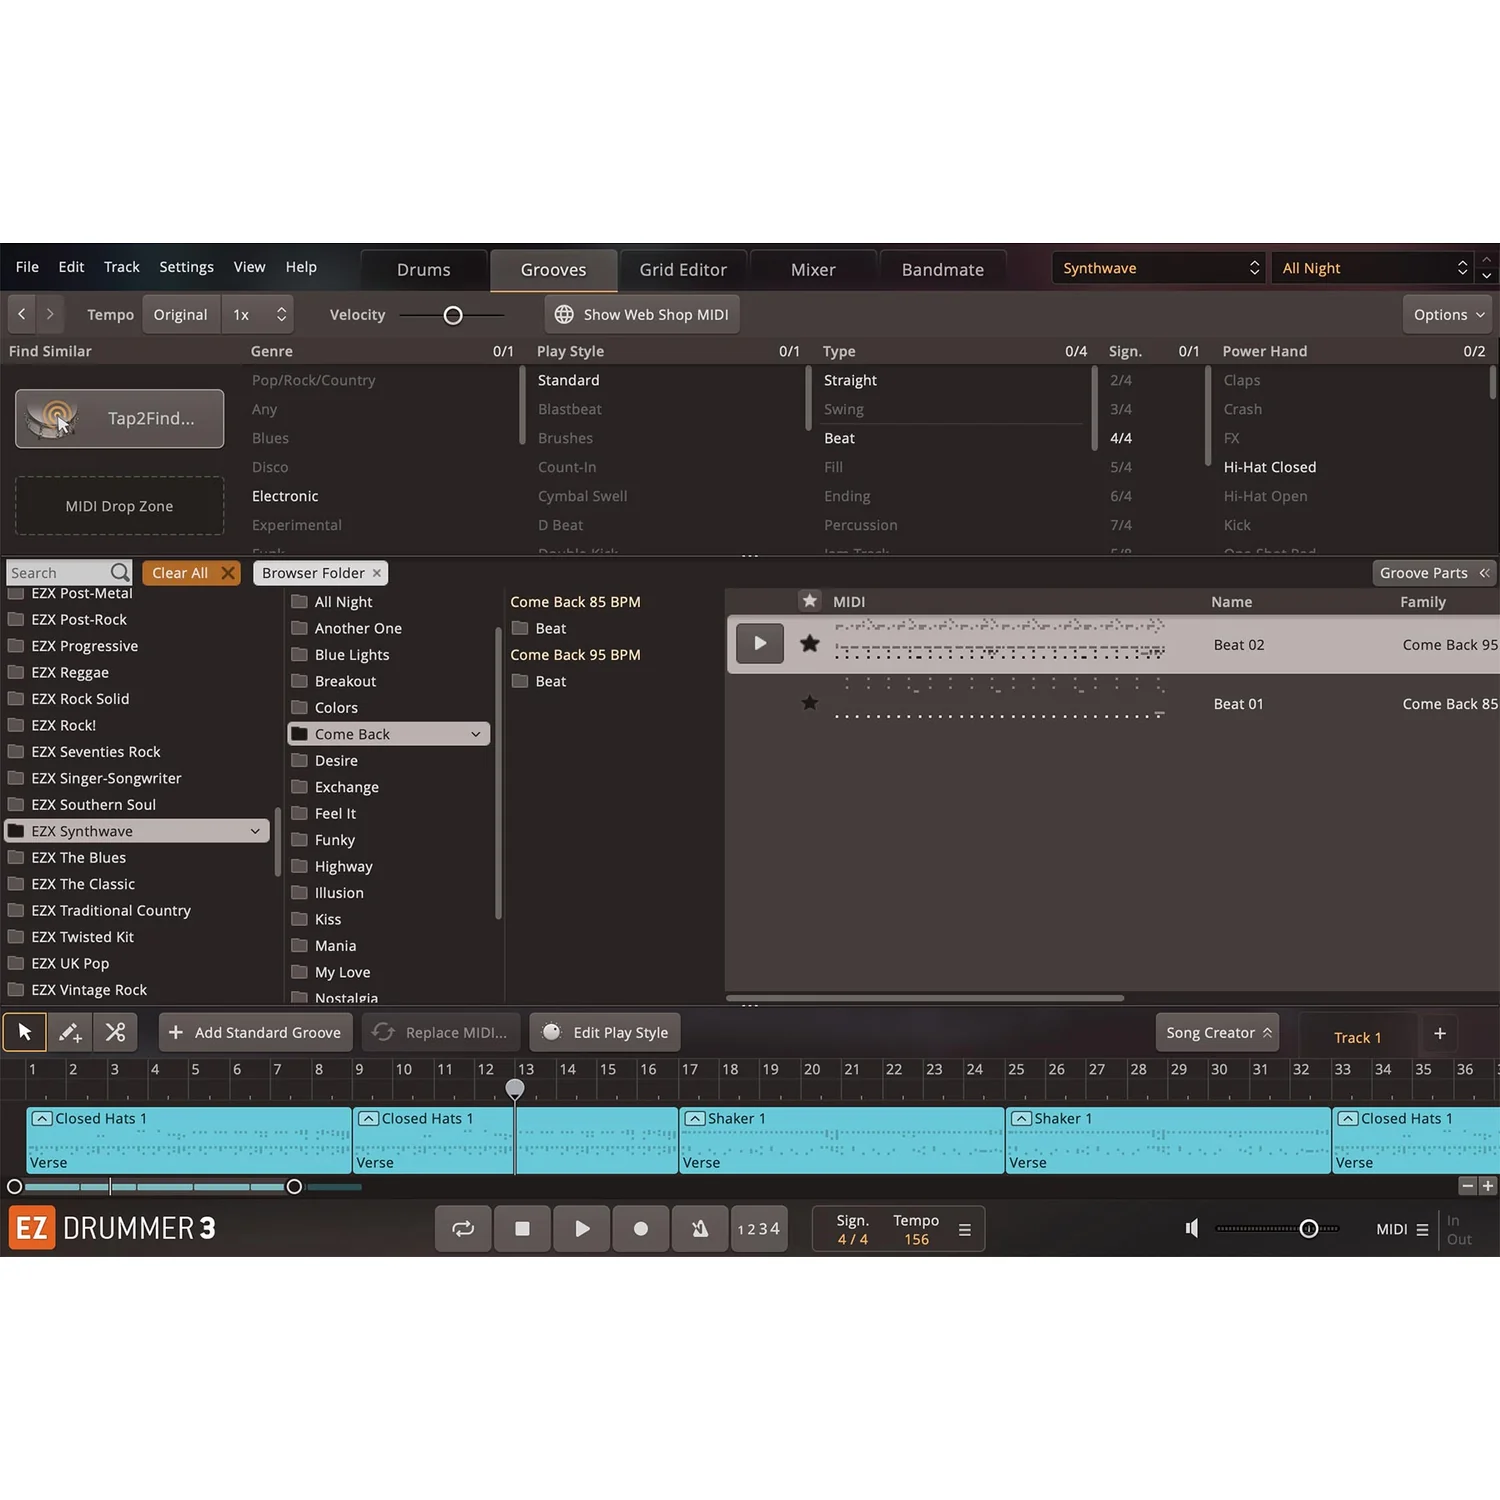Open the EZX Reggae folder

point(70,673)
